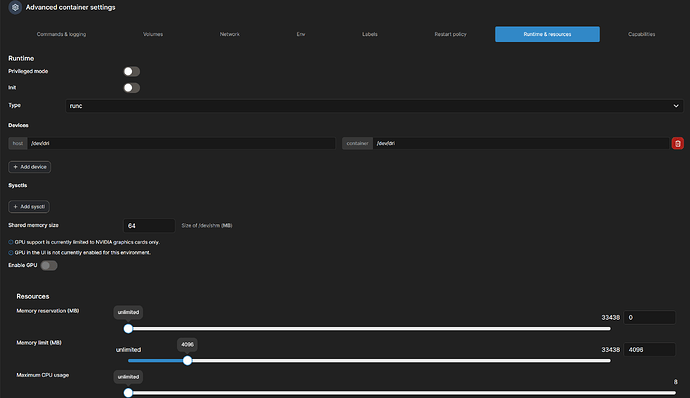Open the runtime Type dropdown showing runc
This screenshot has height=398, width=690.
coord(374,106)
